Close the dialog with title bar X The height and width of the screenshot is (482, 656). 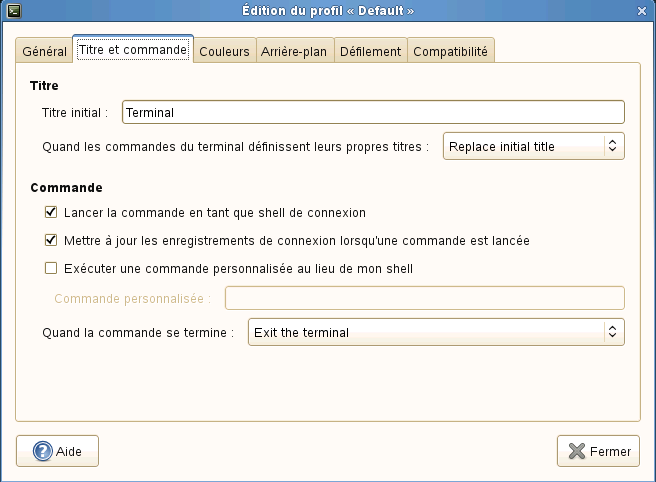[642, 10]
